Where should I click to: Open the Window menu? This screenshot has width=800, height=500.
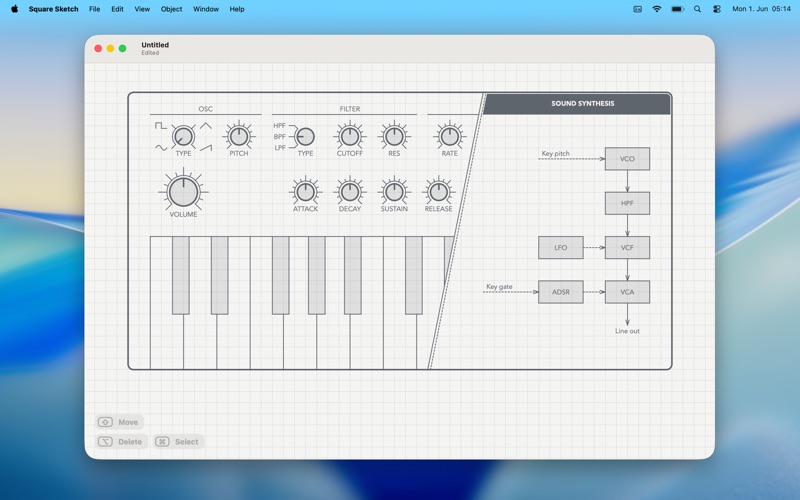click(x=206, y=9)
